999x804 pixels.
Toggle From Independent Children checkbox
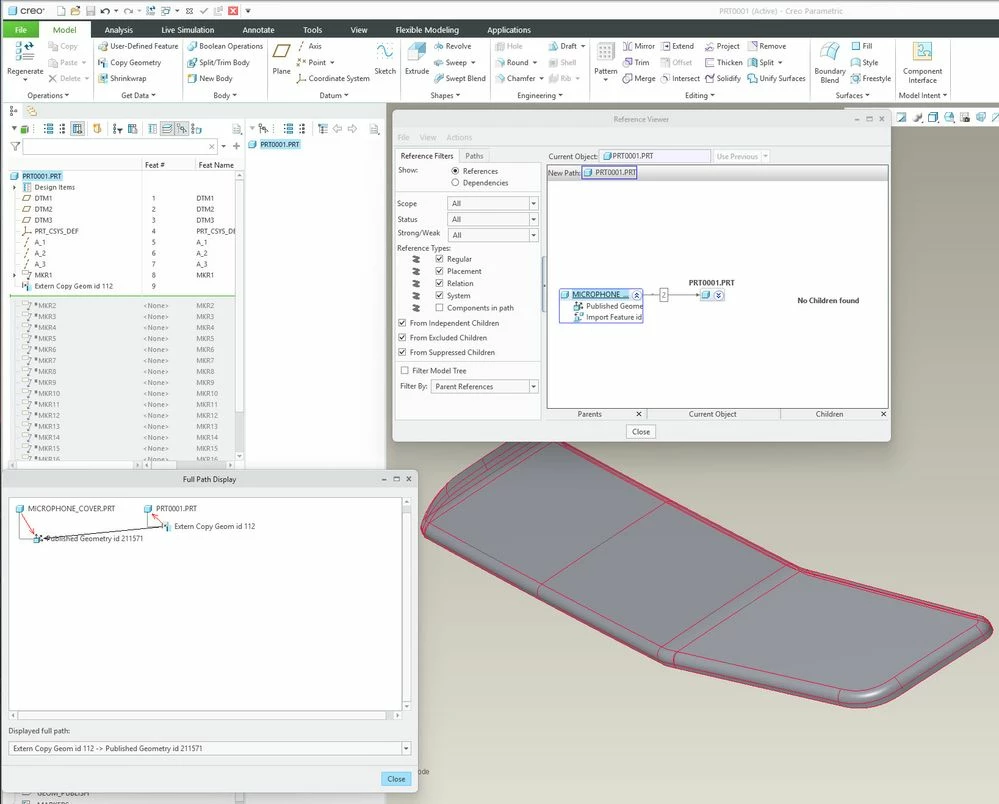(x=402, y=323)
